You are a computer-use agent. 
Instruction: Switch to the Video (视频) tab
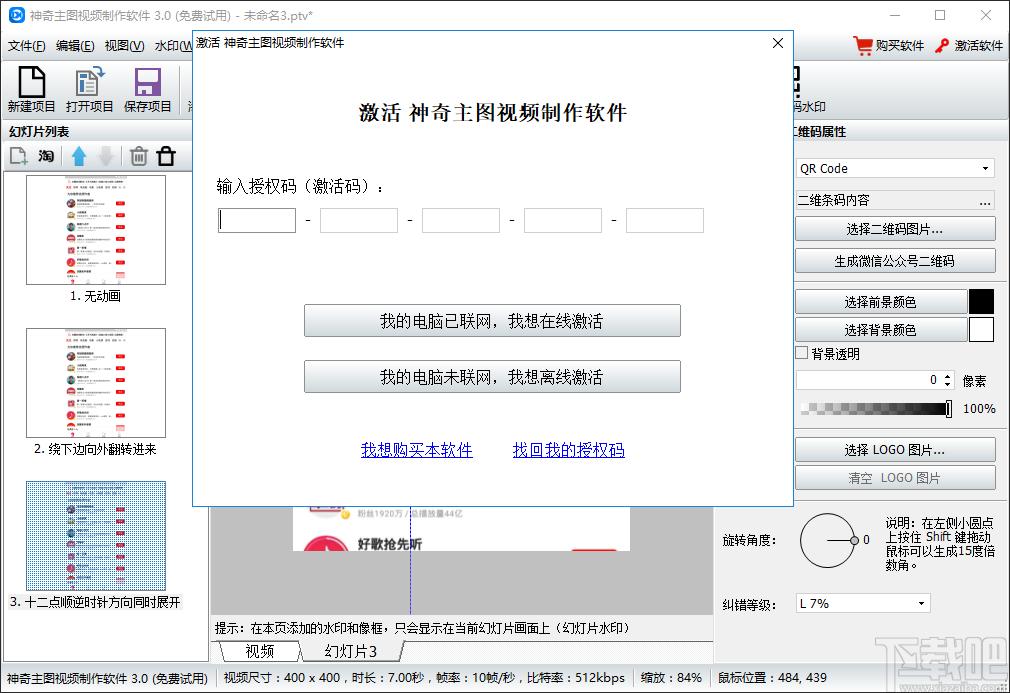click(259, 651)
